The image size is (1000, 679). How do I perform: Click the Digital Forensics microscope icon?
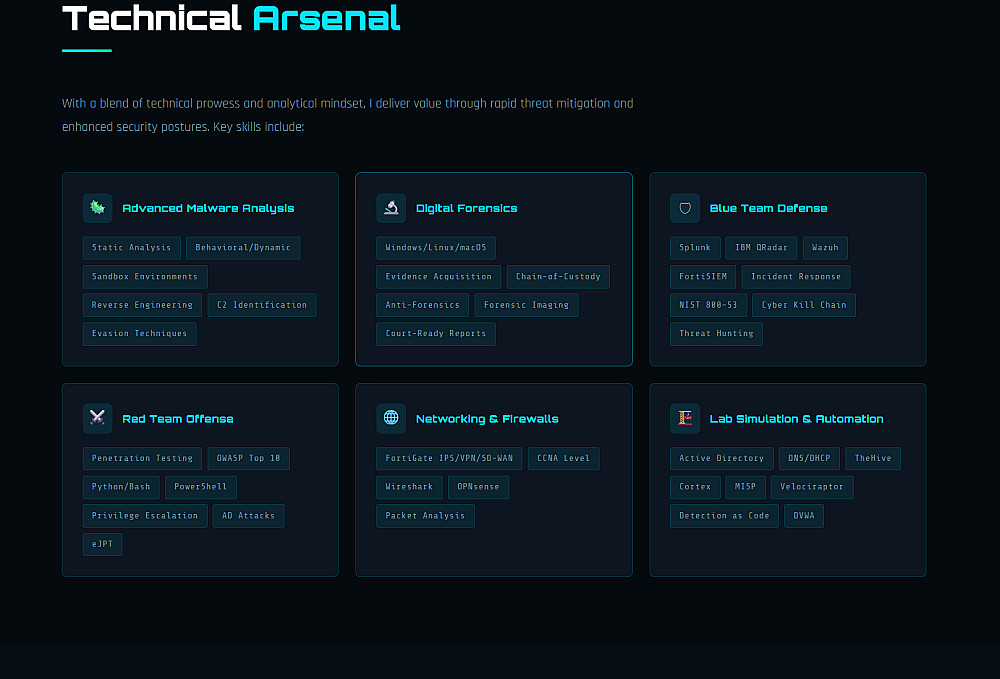[391, 208]
